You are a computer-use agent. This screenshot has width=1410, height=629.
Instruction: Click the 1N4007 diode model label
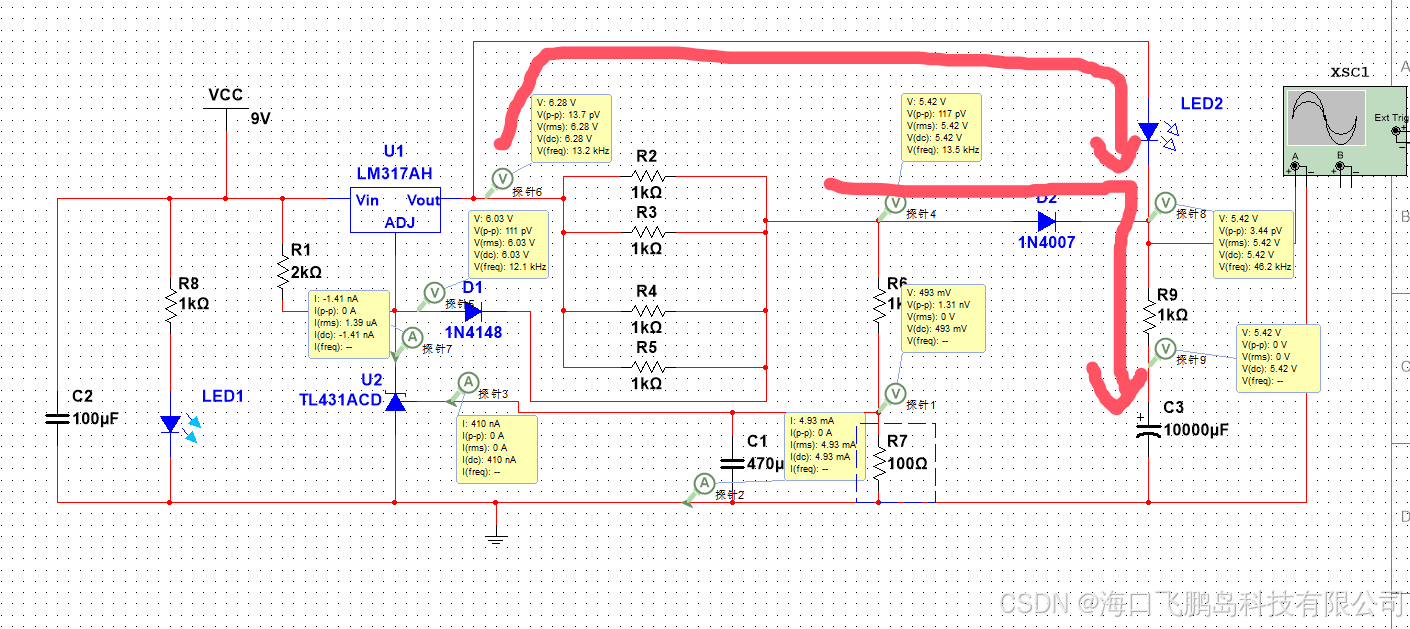1047,244
